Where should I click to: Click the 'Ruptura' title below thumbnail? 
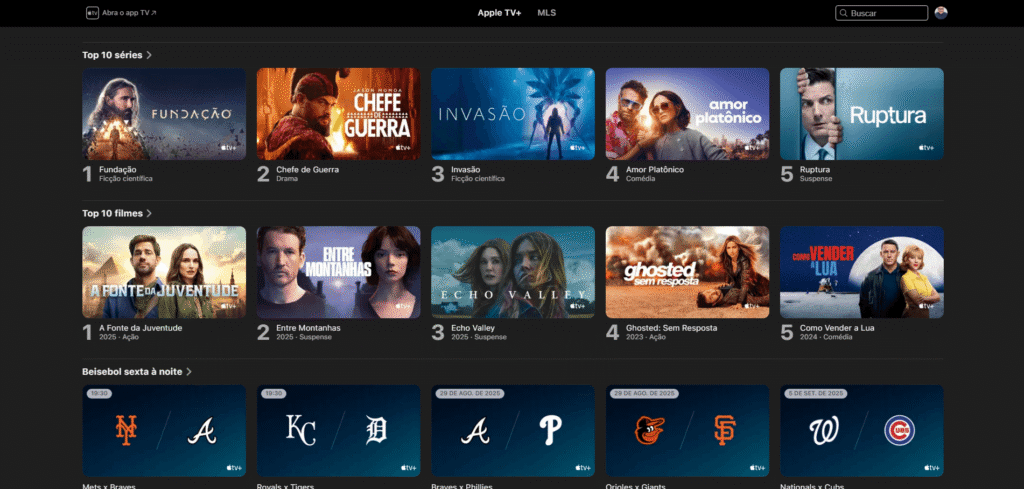(x=815, y=170)
